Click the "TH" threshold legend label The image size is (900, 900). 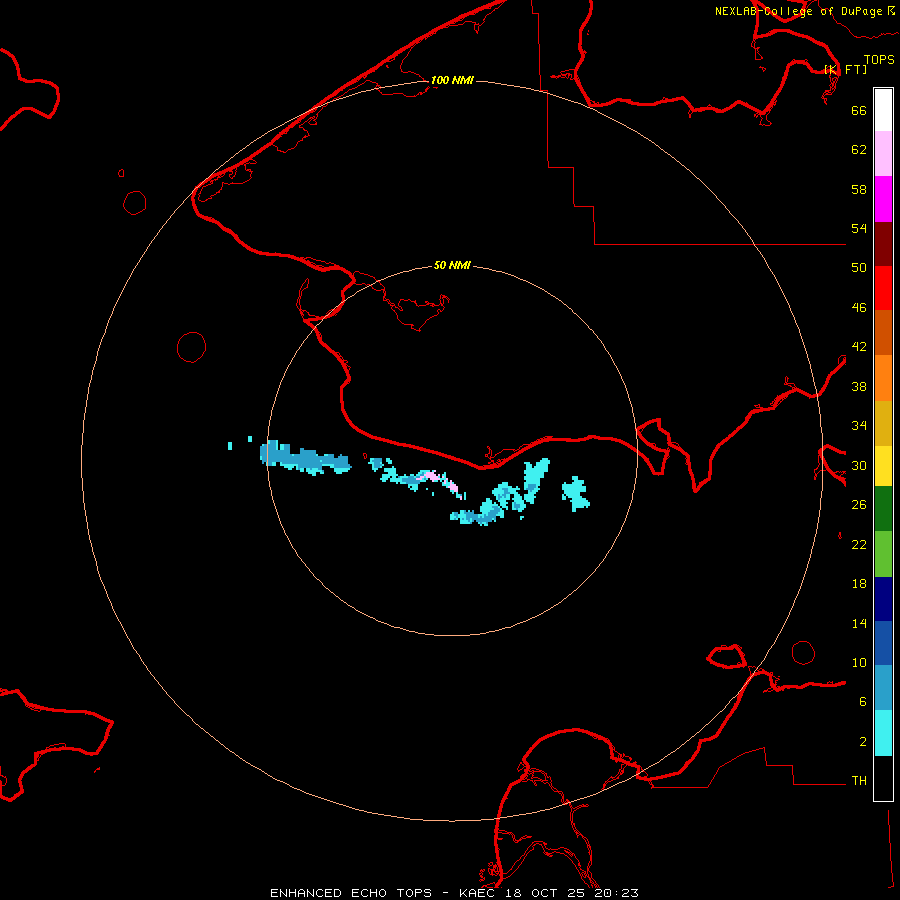tap(859, 781)
